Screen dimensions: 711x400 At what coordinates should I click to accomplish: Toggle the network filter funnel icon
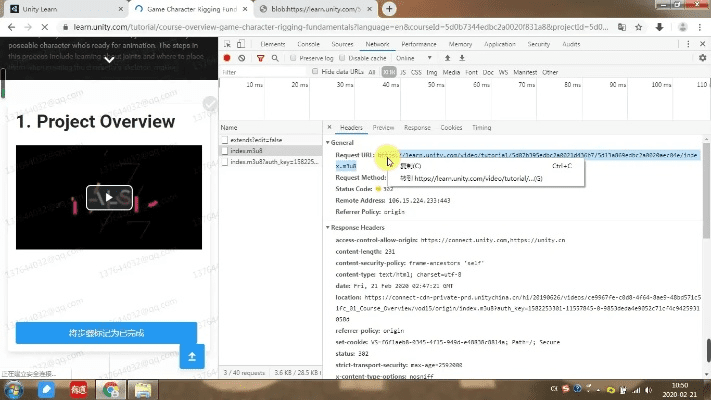tap(260, 58)
